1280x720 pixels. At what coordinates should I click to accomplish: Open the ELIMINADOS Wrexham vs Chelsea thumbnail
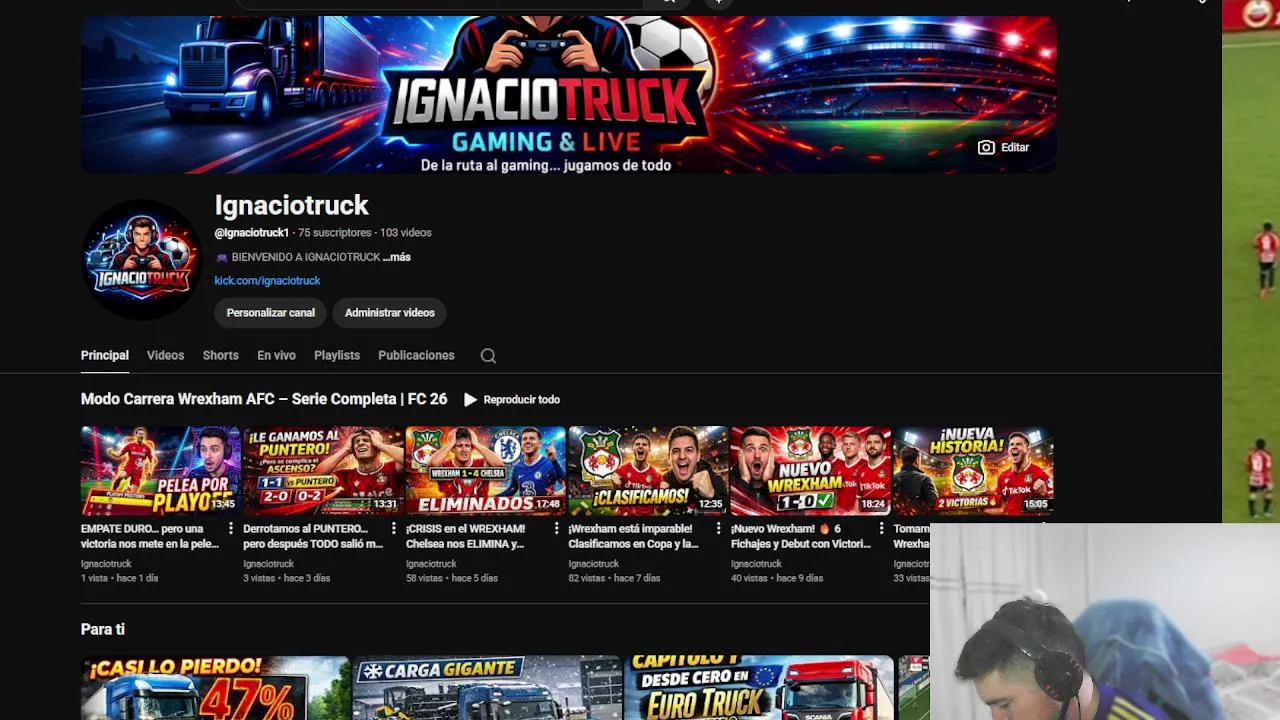tap(485, 471)
